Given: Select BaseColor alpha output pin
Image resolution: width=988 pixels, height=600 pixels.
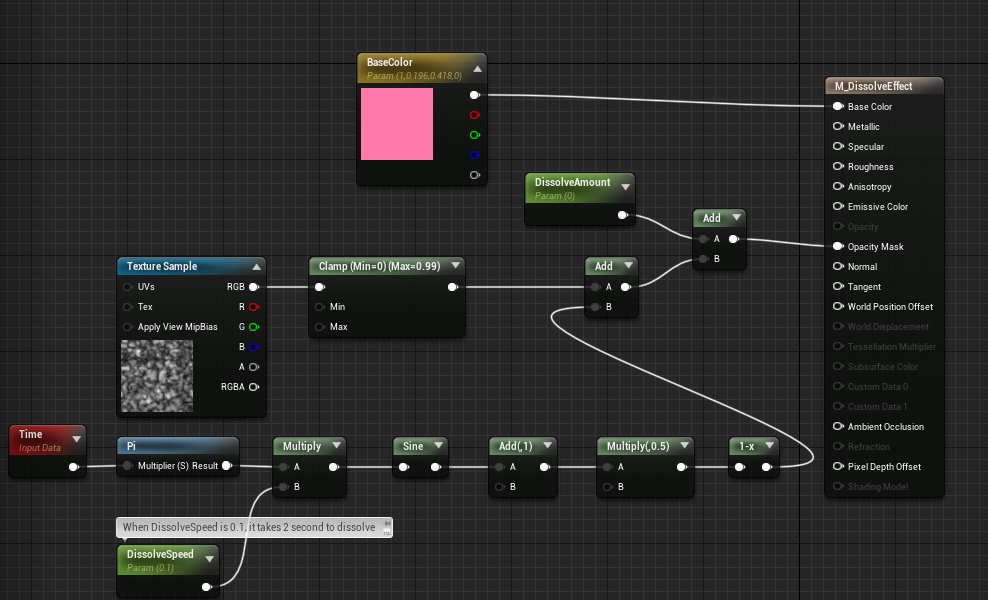Looking at the screenshot, I should point(474,175).
